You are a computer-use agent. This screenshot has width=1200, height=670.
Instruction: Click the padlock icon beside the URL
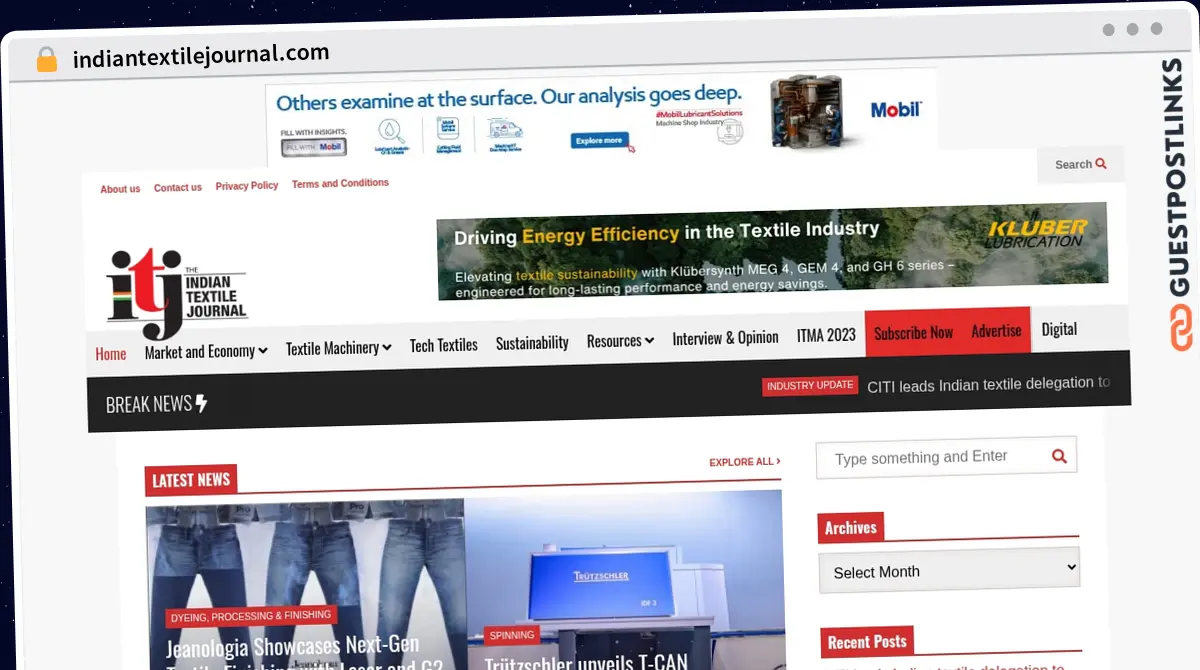(x=46, y=59)
